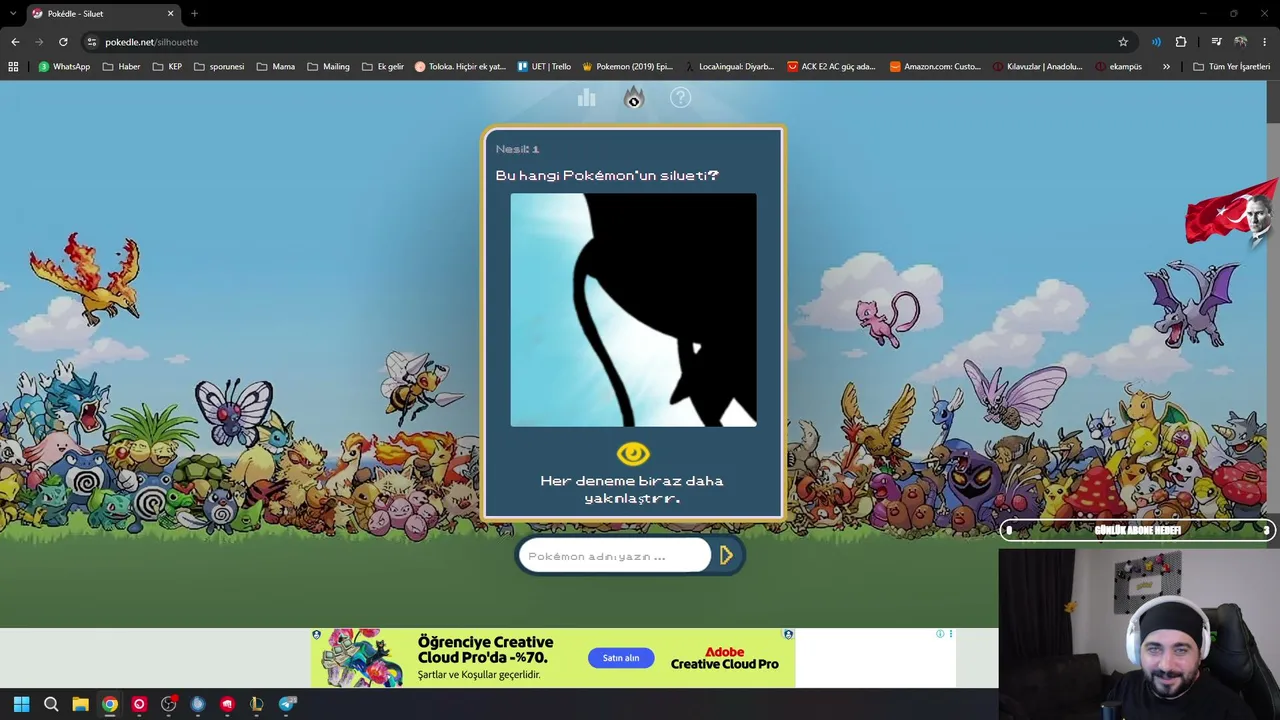Click the address bar URL pokedle.net/silhouette

point(152,42)
